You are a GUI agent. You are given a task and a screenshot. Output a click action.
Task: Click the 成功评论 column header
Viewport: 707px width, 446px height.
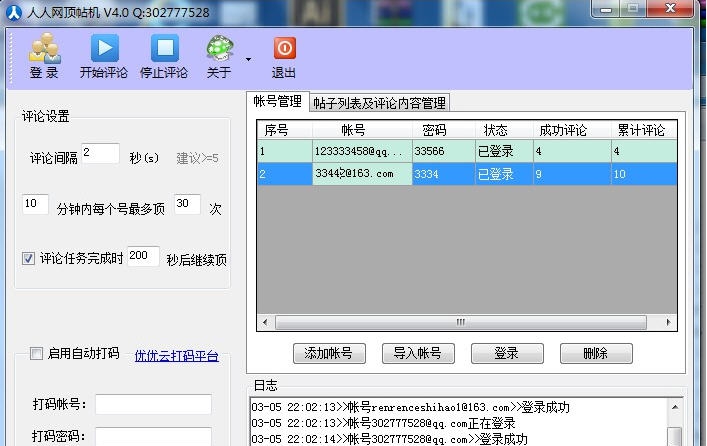[572, 130]
